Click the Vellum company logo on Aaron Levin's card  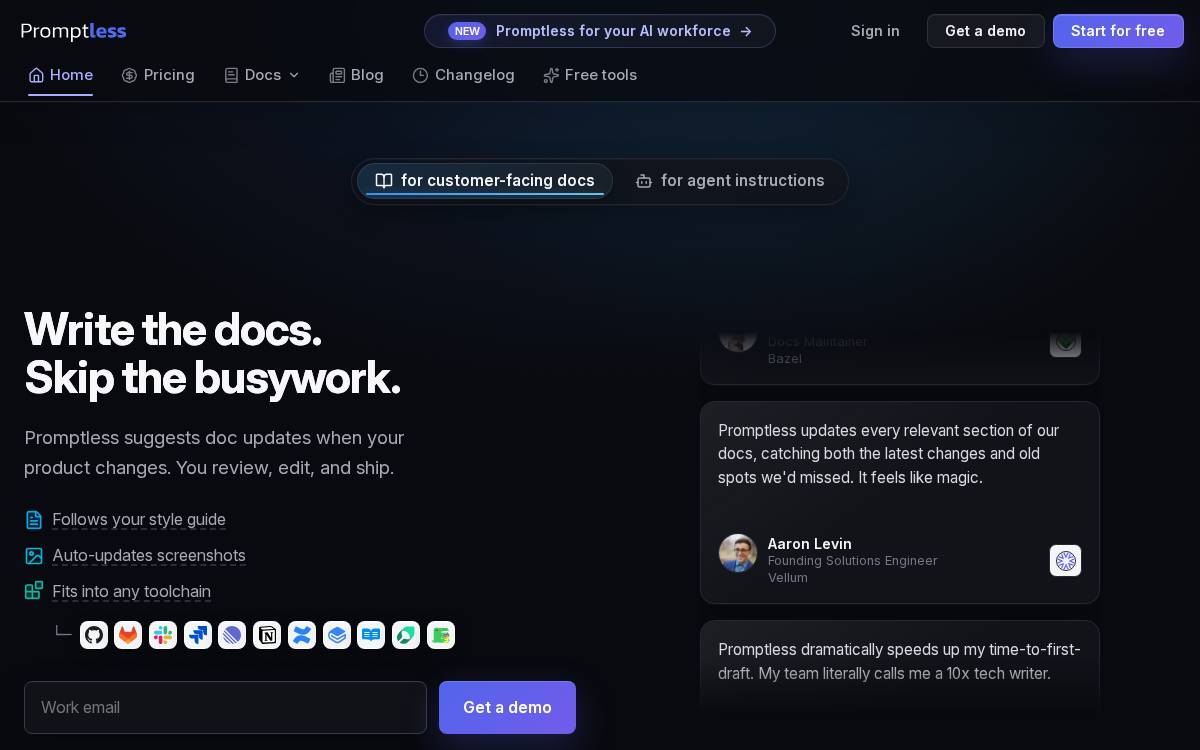coord(1065,560)
